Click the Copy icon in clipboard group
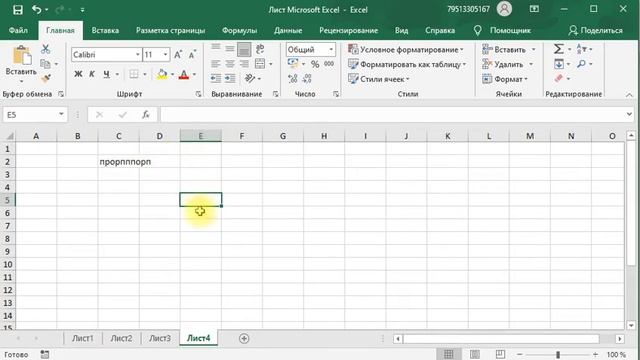 [46, 64]
